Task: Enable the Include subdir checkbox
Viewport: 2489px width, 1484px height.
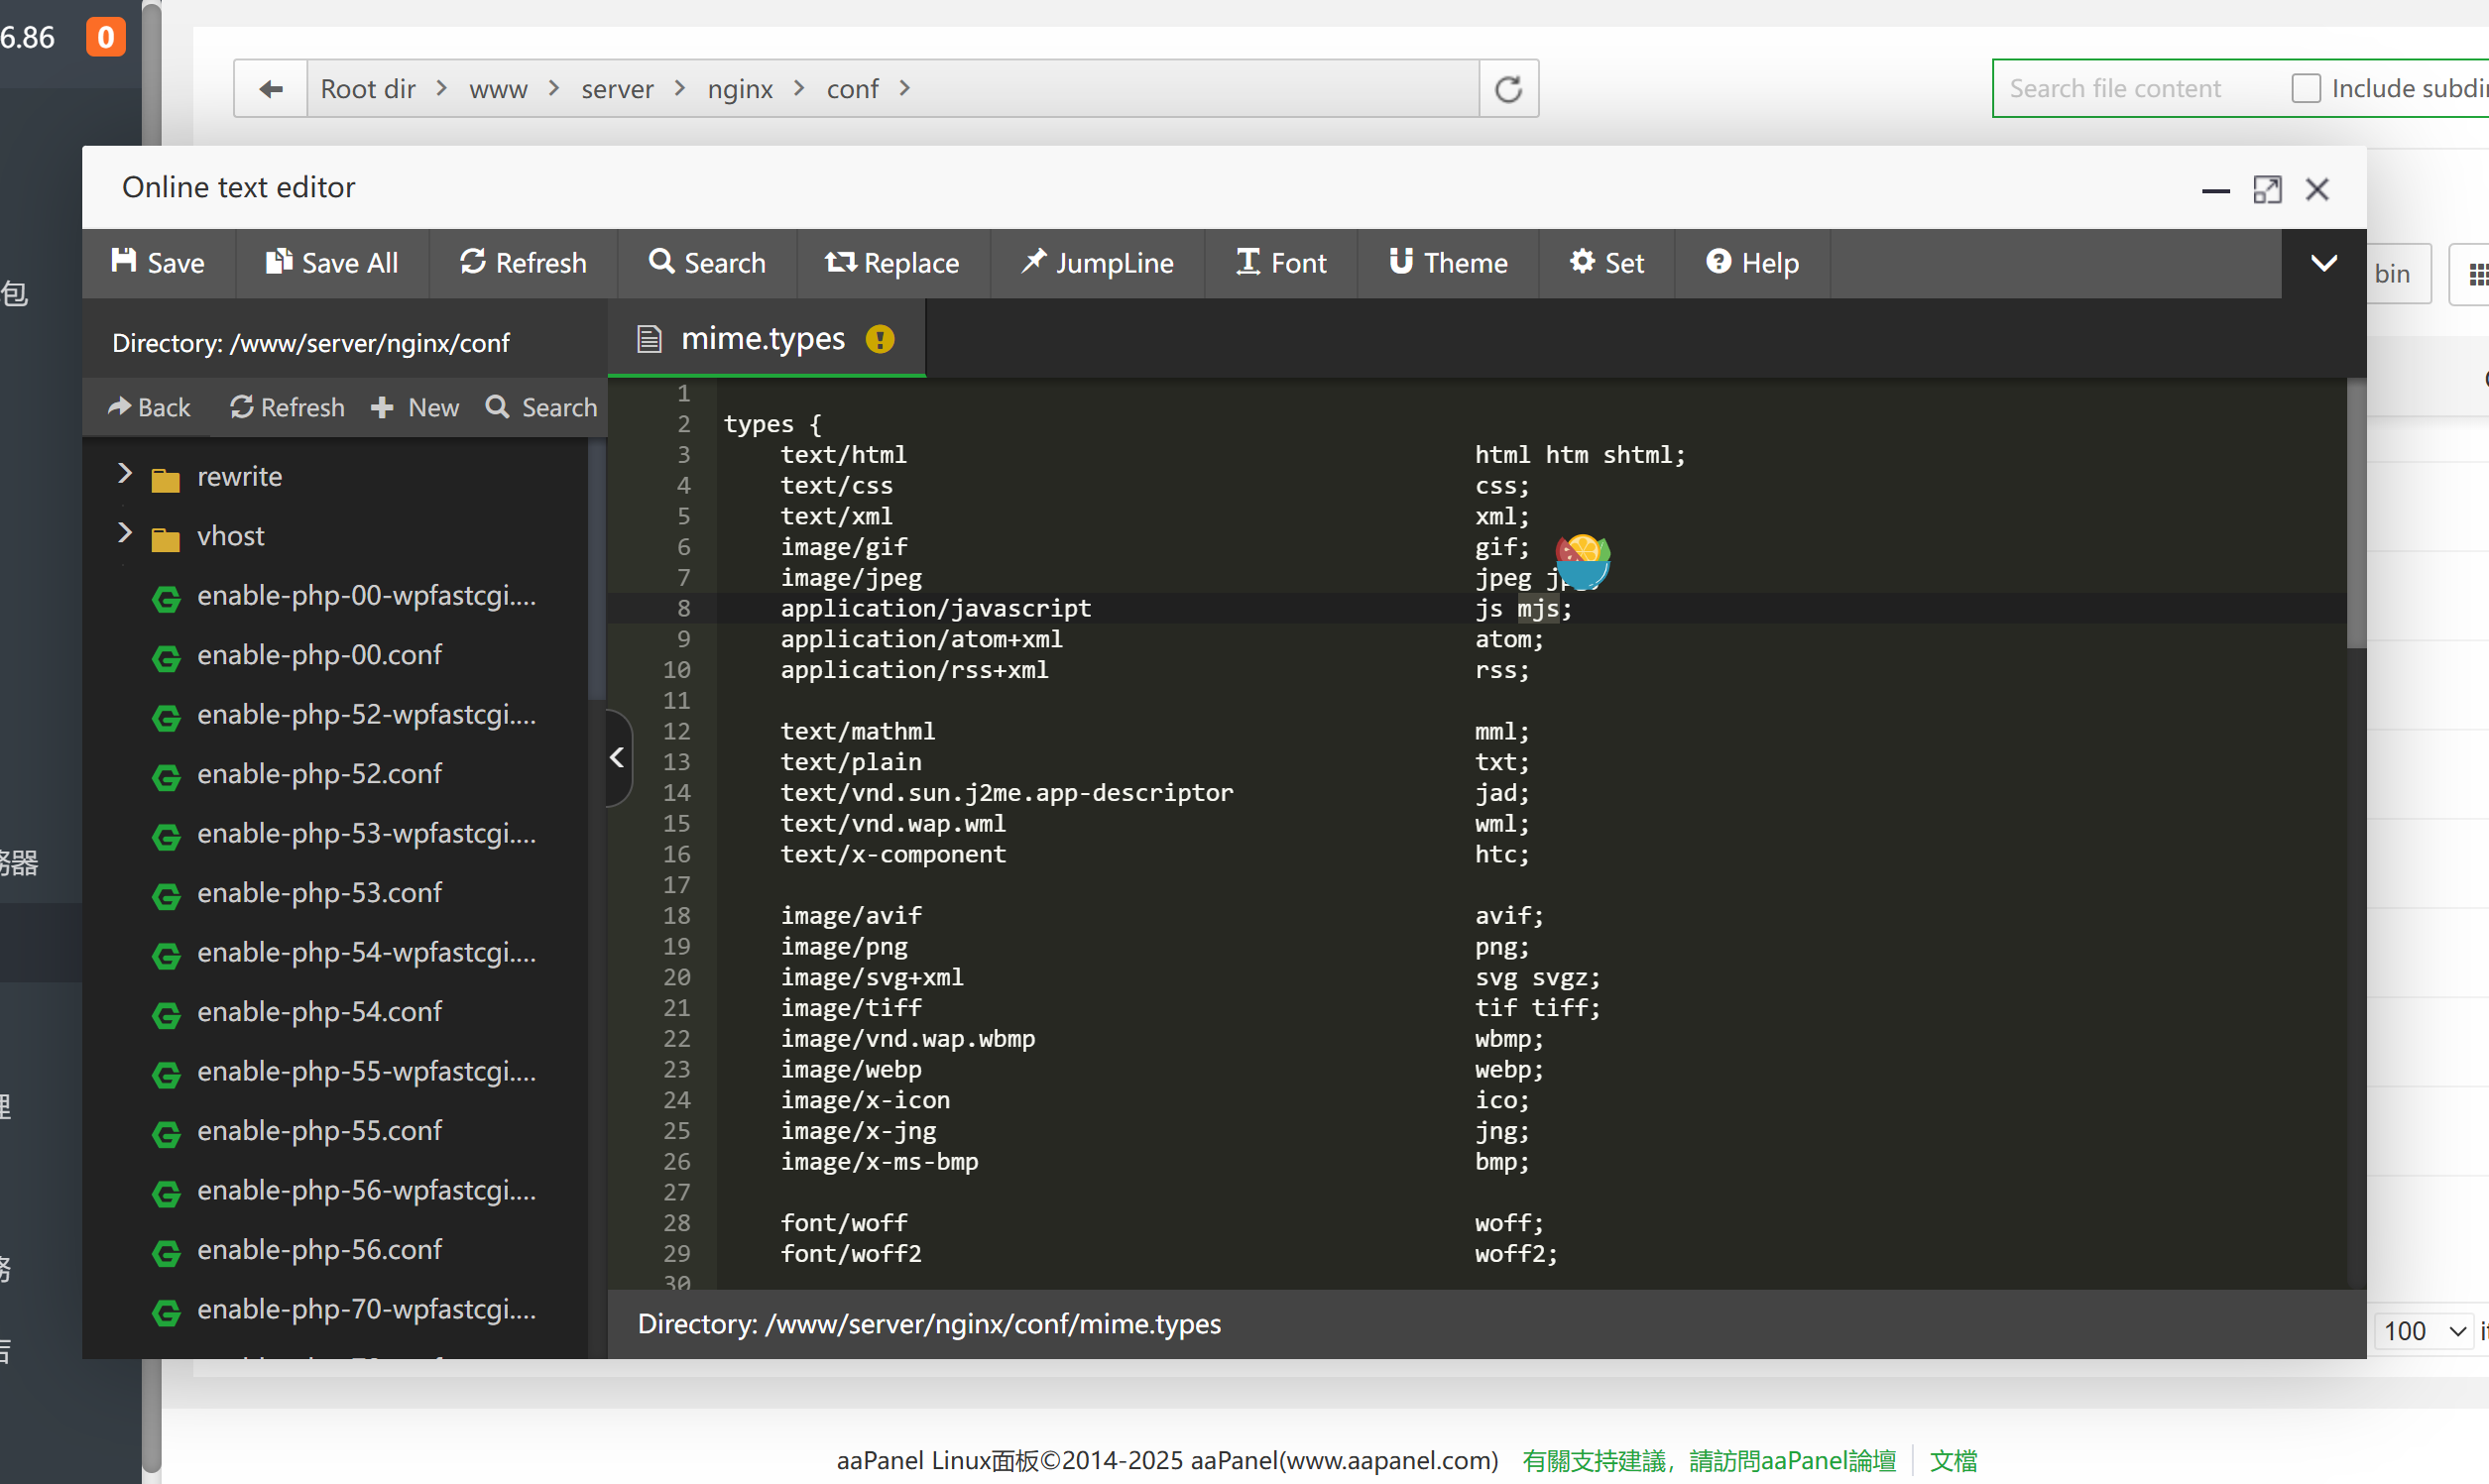Action: pyautogui.click(x=2305, y=89)
